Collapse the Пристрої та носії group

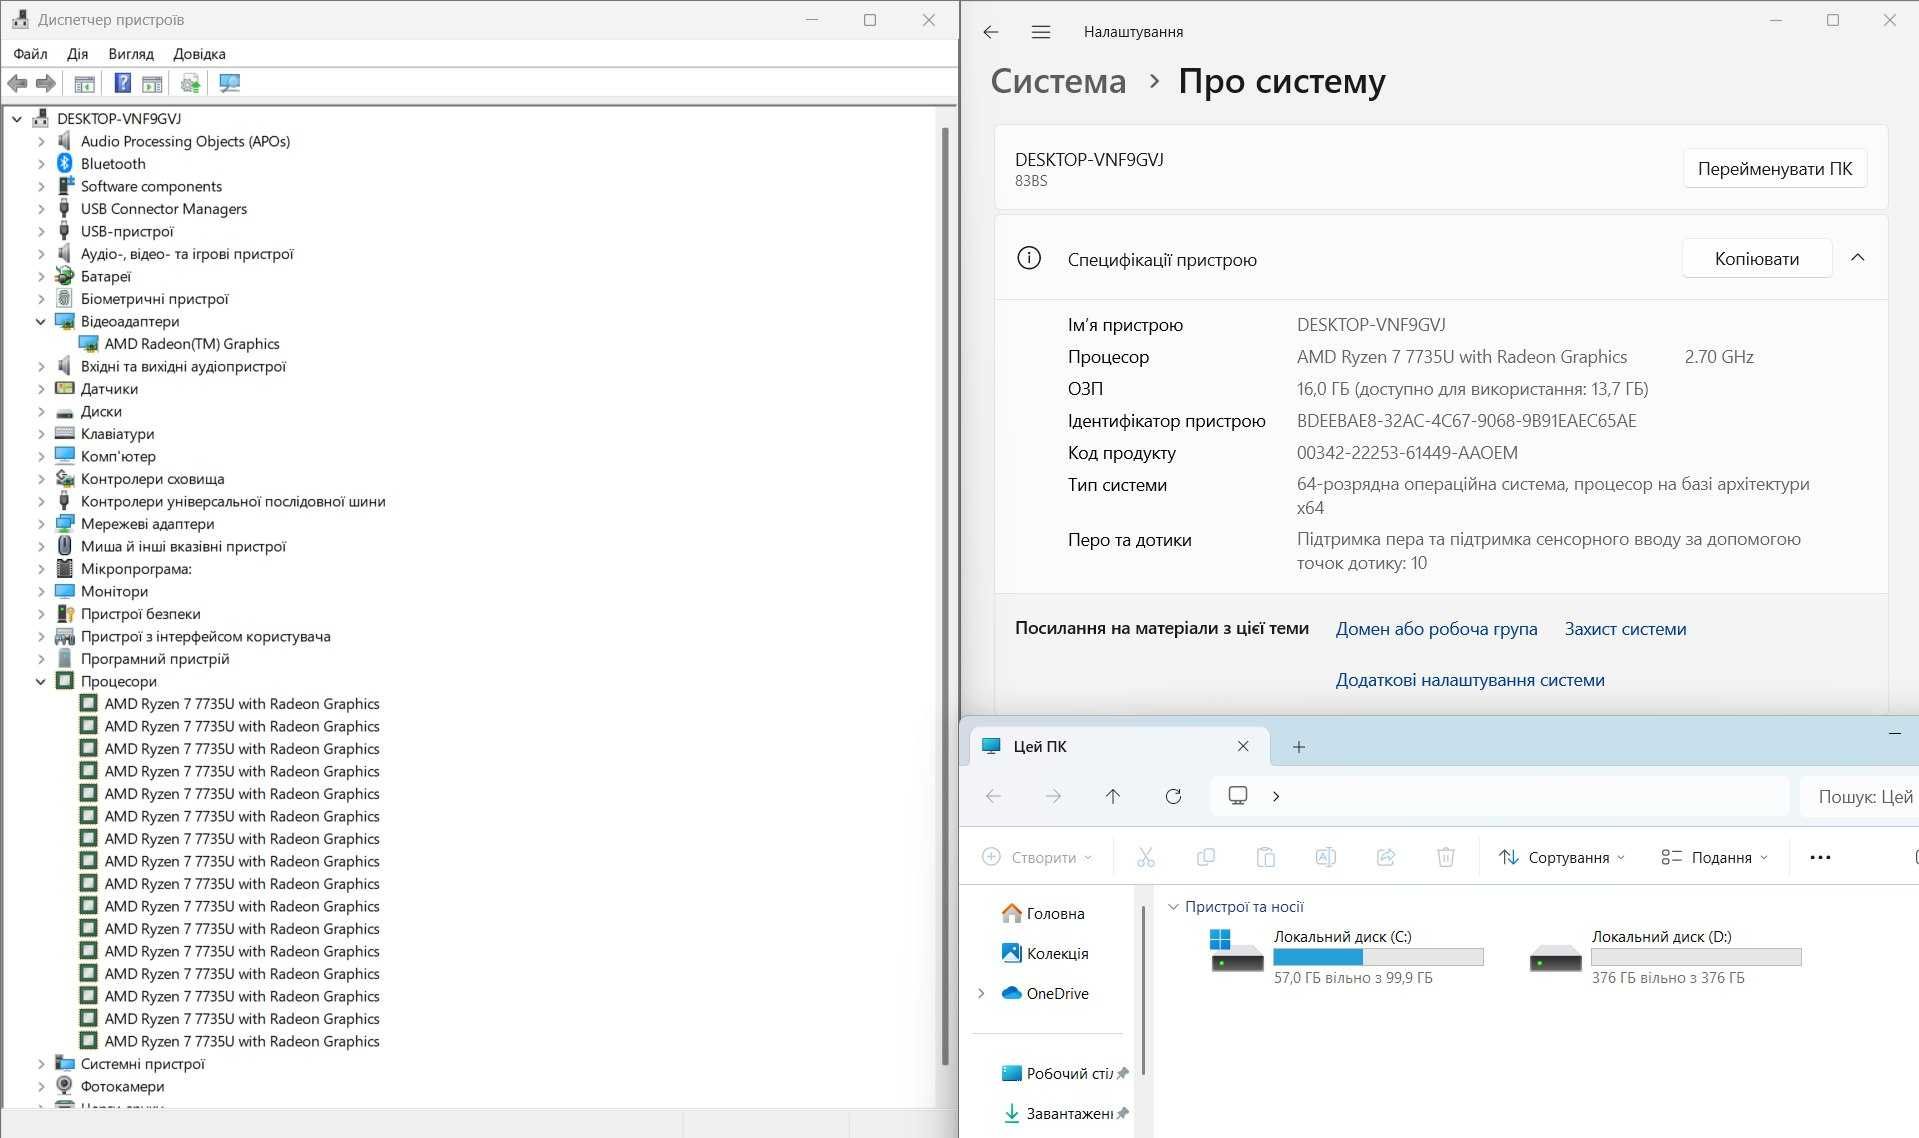[x=1173, y=907]
